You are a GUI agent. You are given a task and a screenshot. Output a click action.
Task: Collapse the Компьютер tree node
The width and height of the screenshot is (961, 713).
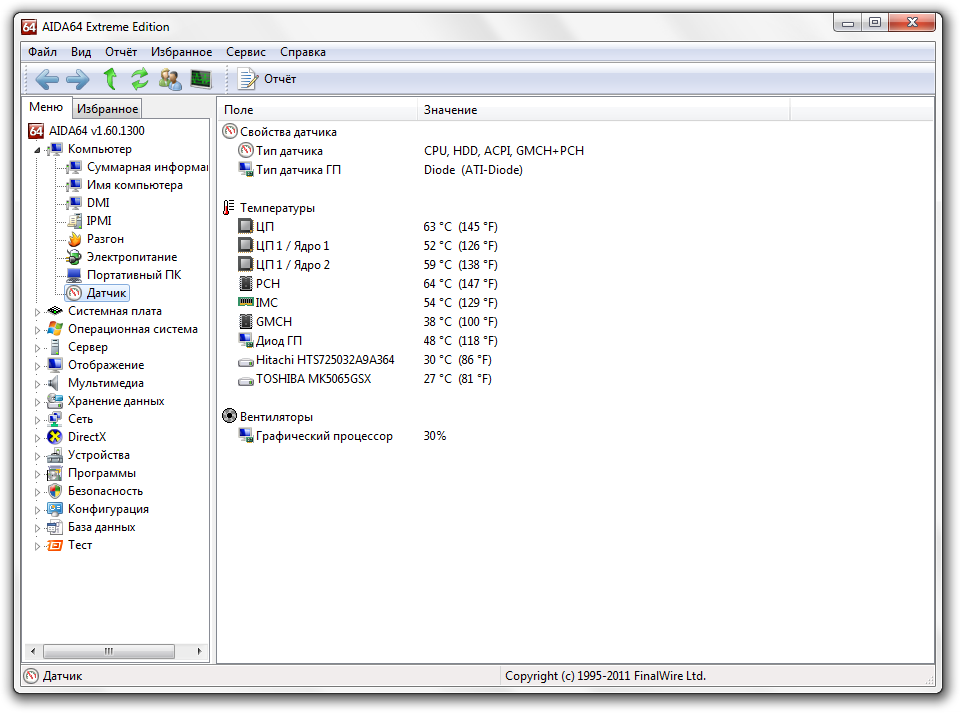coord(38,150)
